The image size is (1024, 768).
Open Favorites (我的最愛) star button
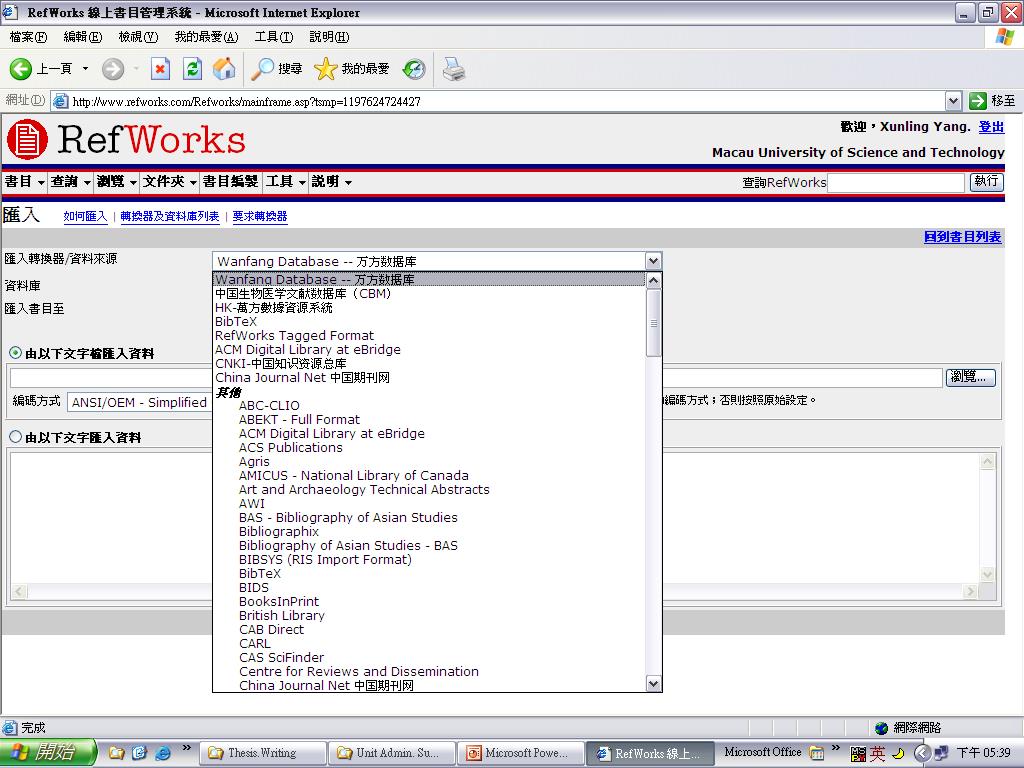(x=351, y=69)
